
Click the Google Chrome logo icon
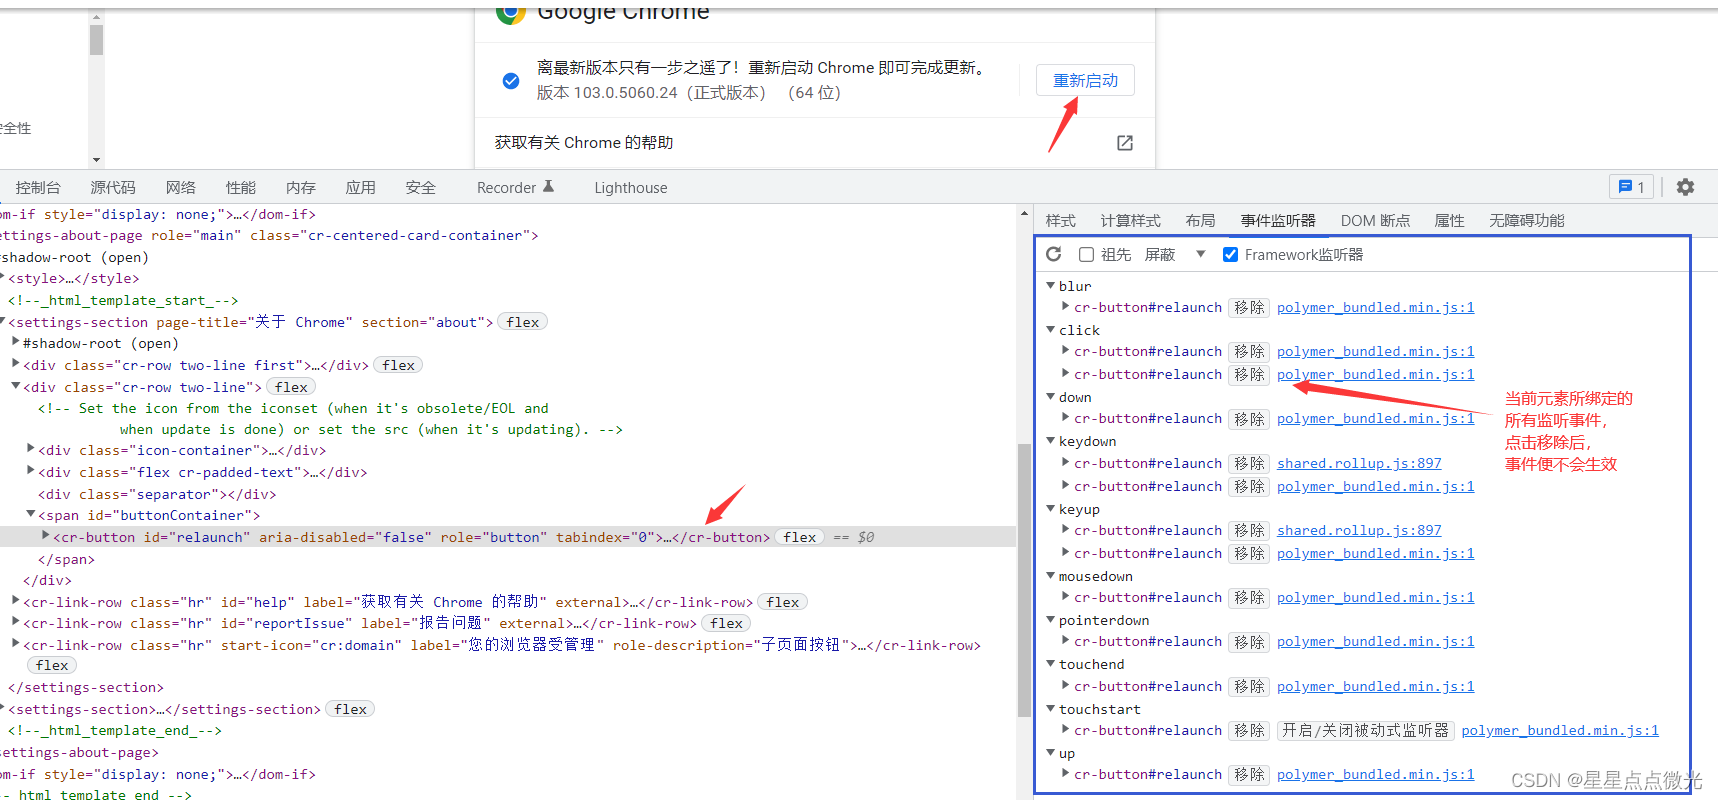511,13
